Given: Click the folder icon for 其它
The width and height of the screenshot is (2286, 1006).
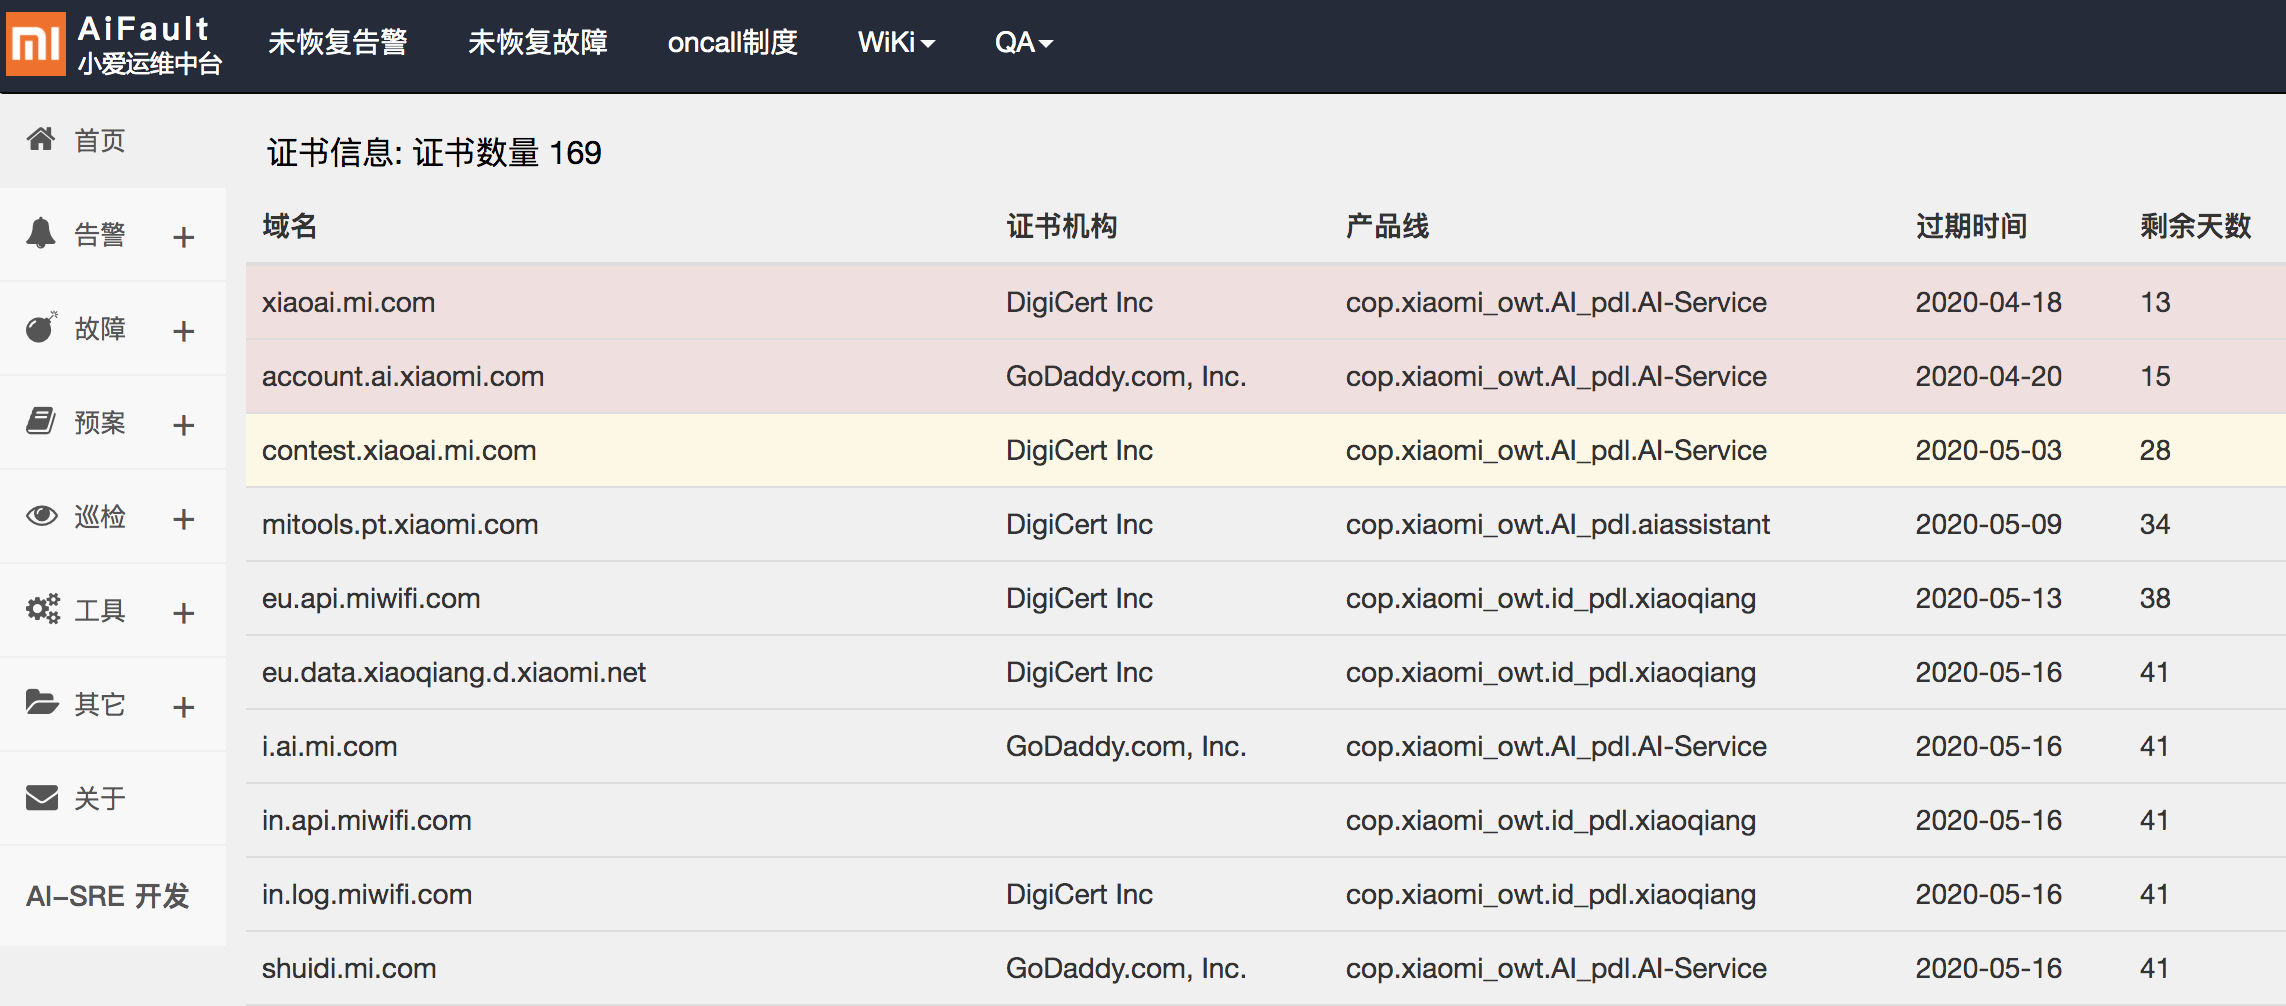Looking at the screenshot, I should [42, 703].
